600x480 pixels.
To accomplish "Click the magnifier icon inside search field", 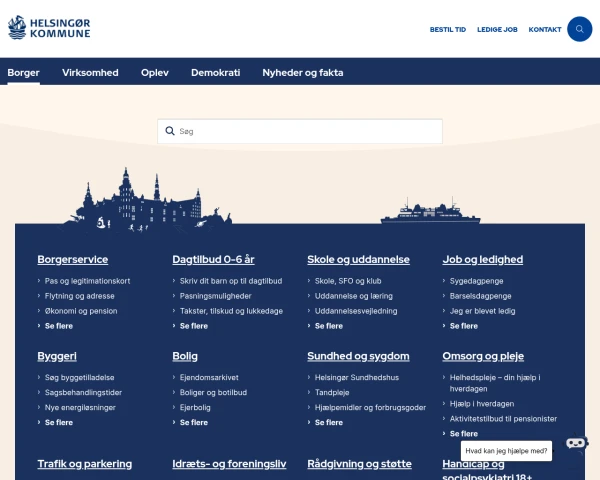I will pos(170,131).
